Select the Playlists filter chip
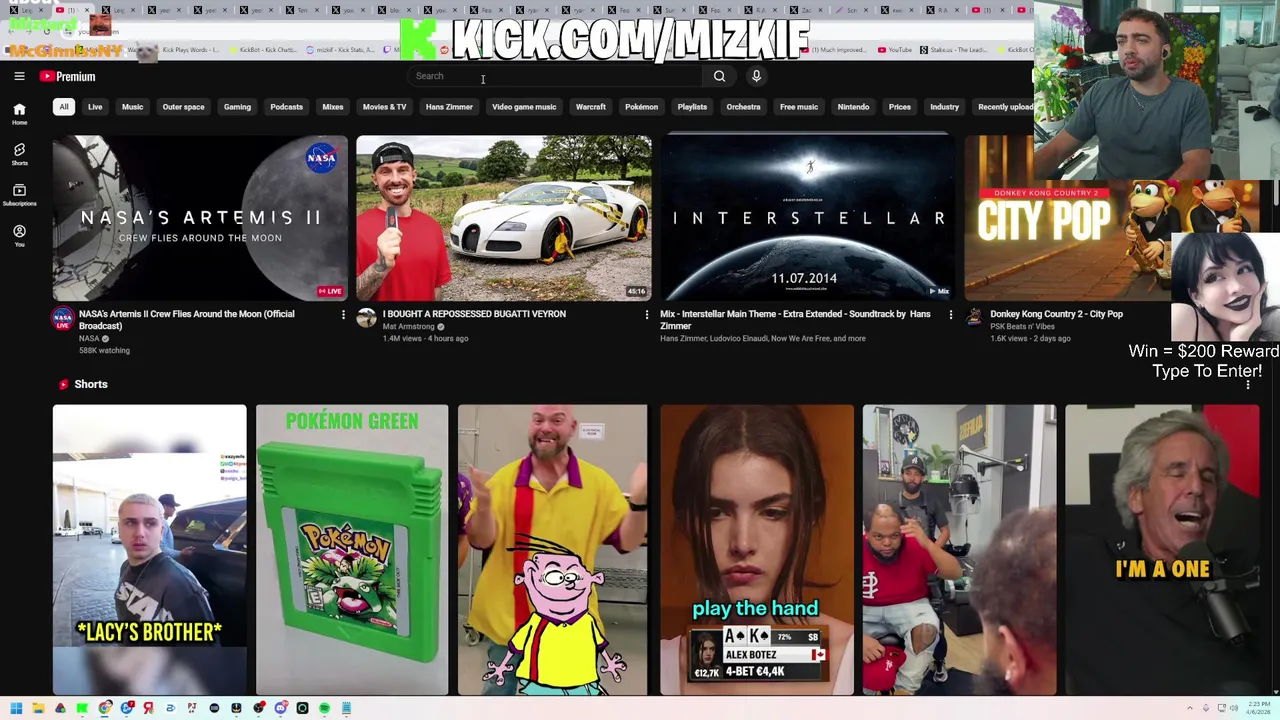This screenshot has height=720, width=1280. pyautogui.click(x=692, y=107)
